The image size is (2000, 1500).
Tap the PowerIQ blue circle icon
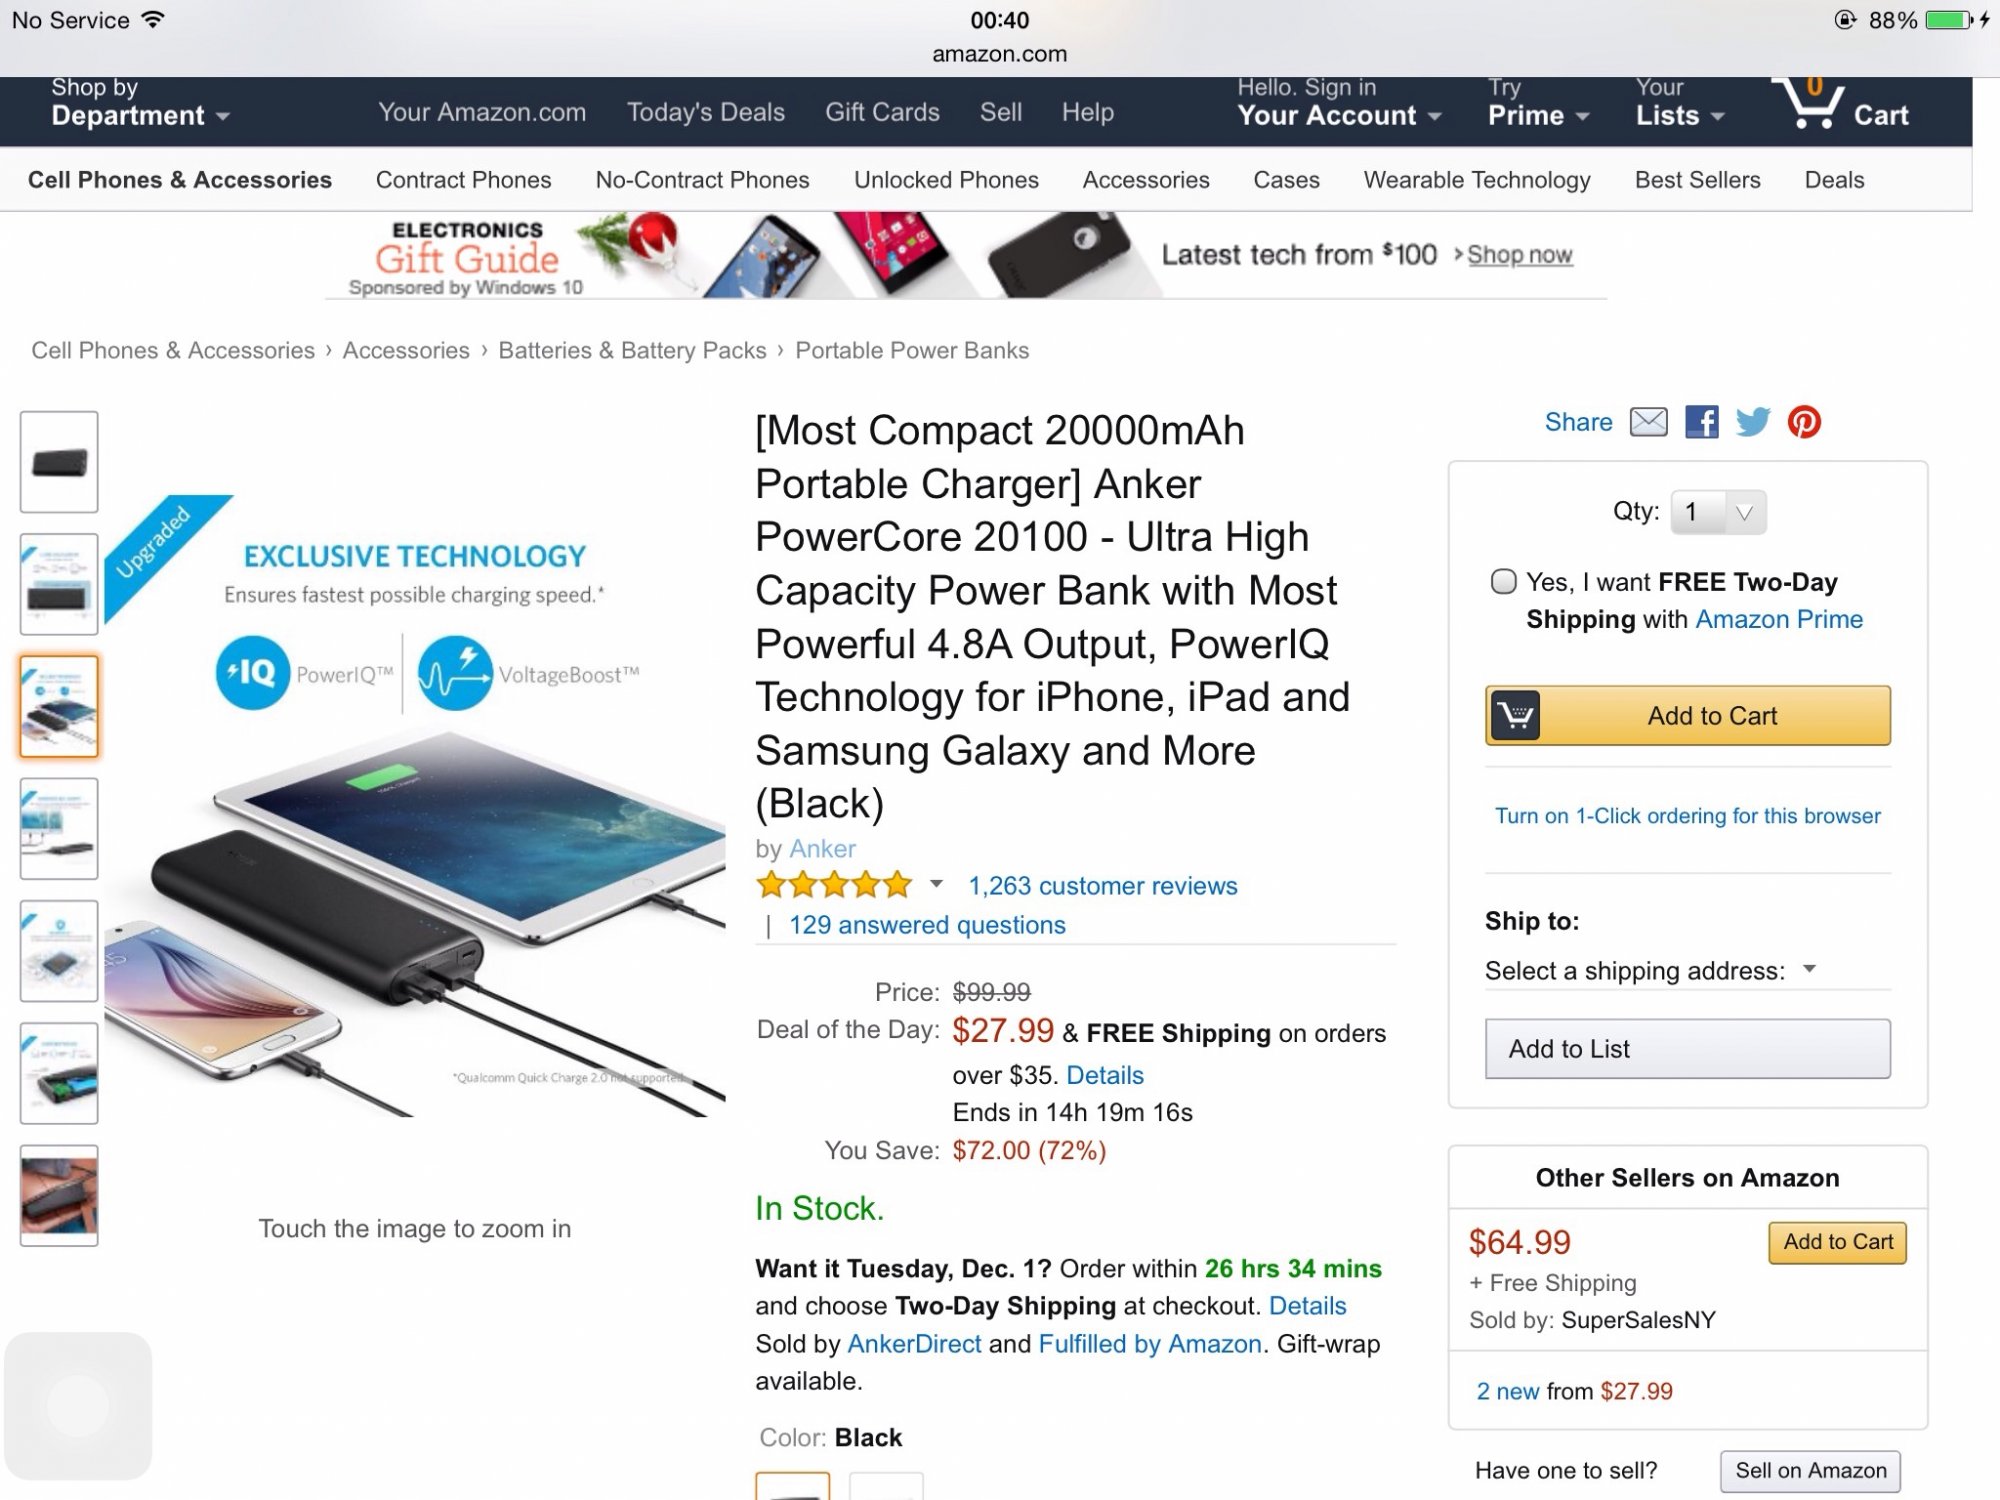252,672
